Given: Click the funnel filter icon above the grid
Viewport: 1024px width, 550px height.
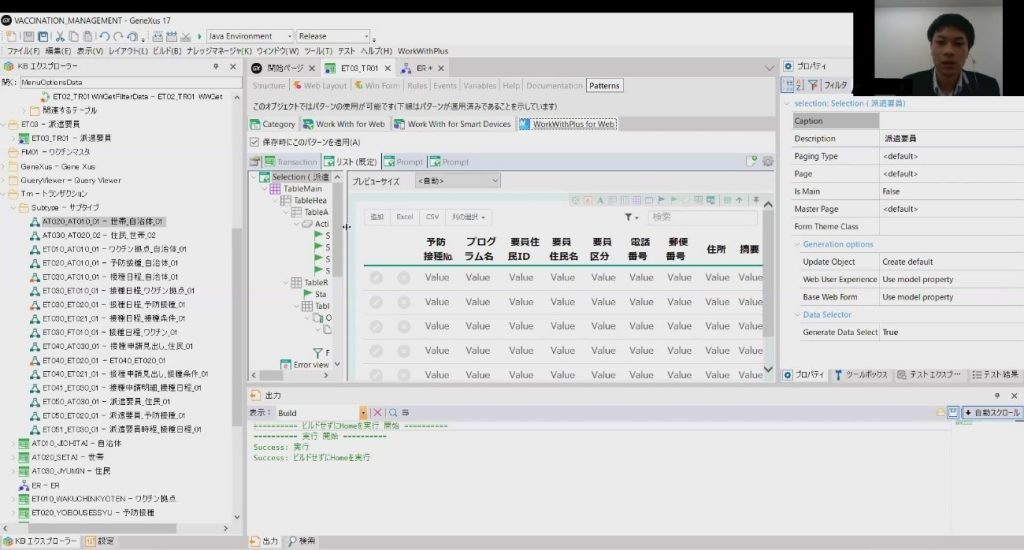Looking at the screenshot, I should tap(628, 217).
